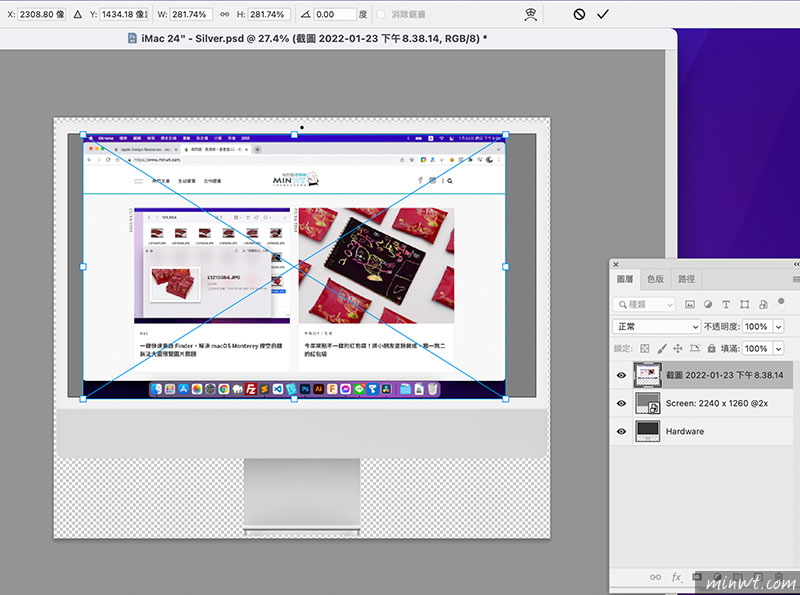
Task: Open the blend mode 正常 dropdown
Action: point(657,326)
